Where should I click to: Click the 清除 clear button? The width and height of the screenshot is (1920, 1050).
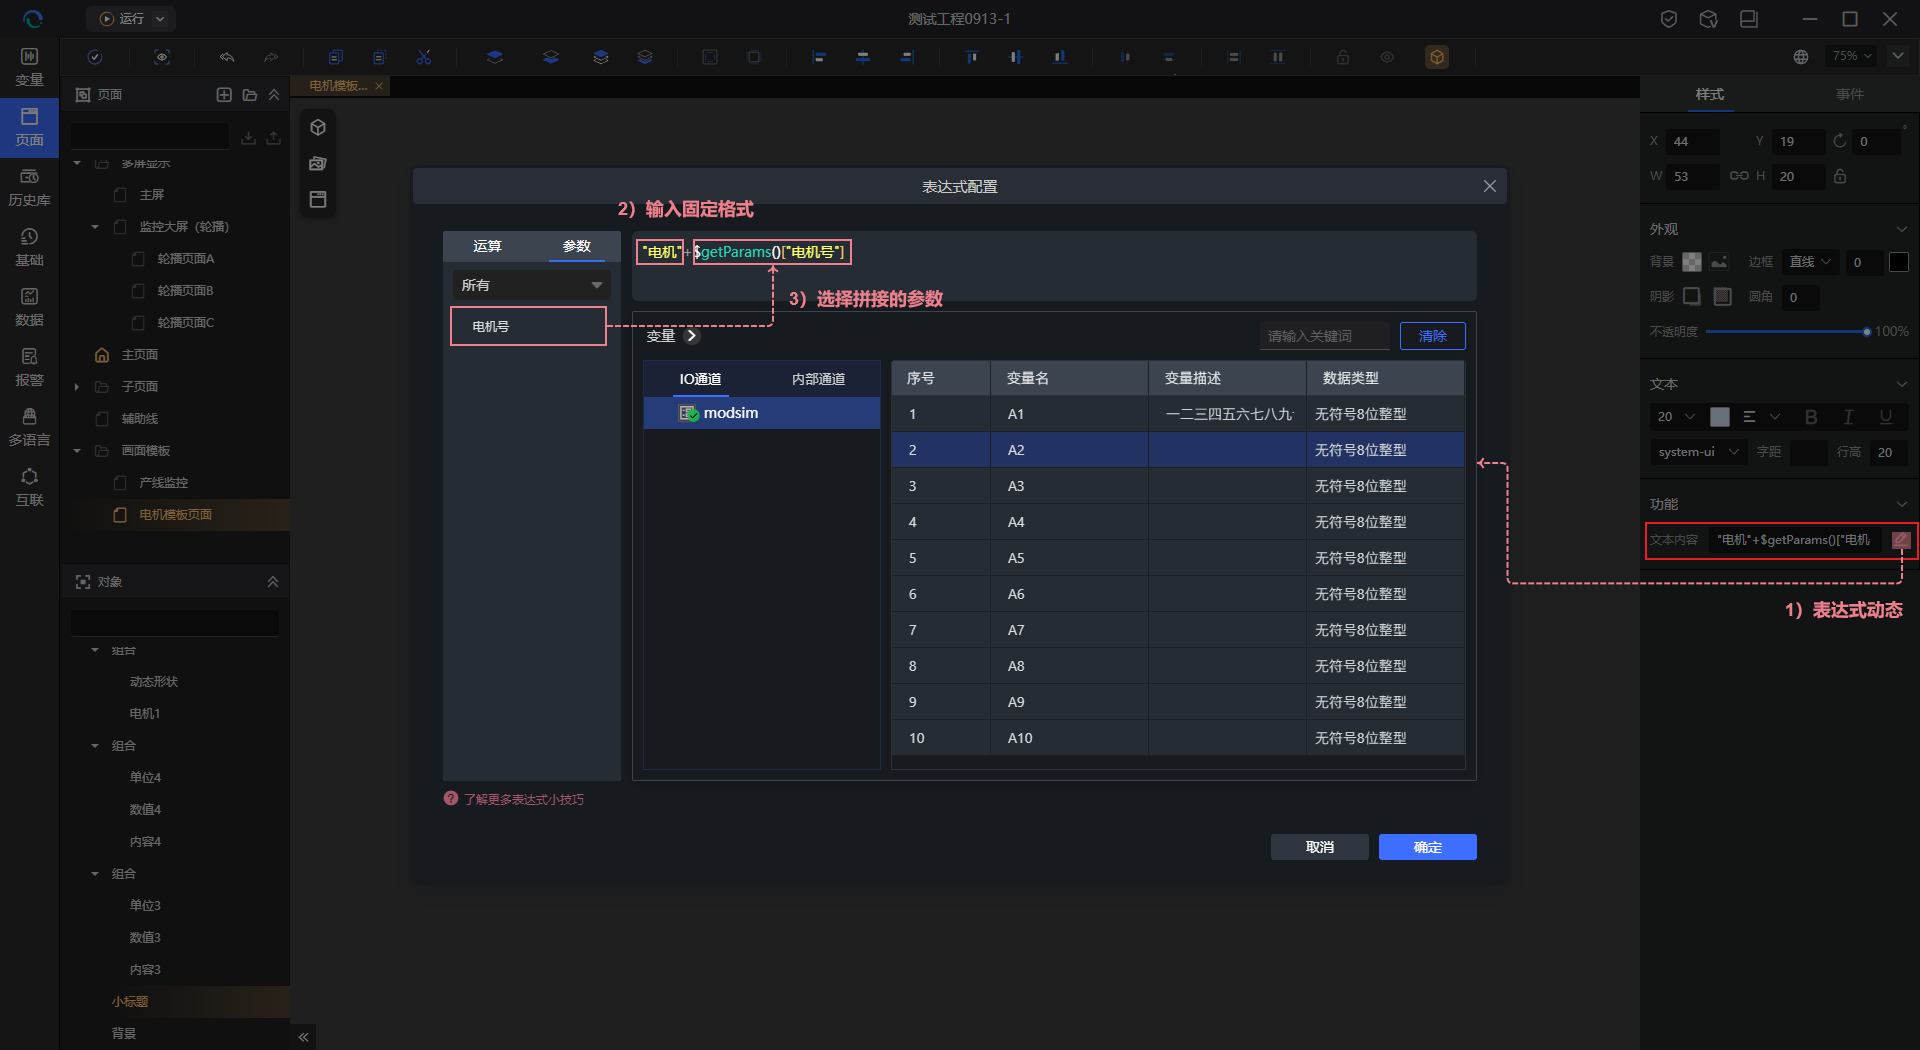coord(1432,336)
